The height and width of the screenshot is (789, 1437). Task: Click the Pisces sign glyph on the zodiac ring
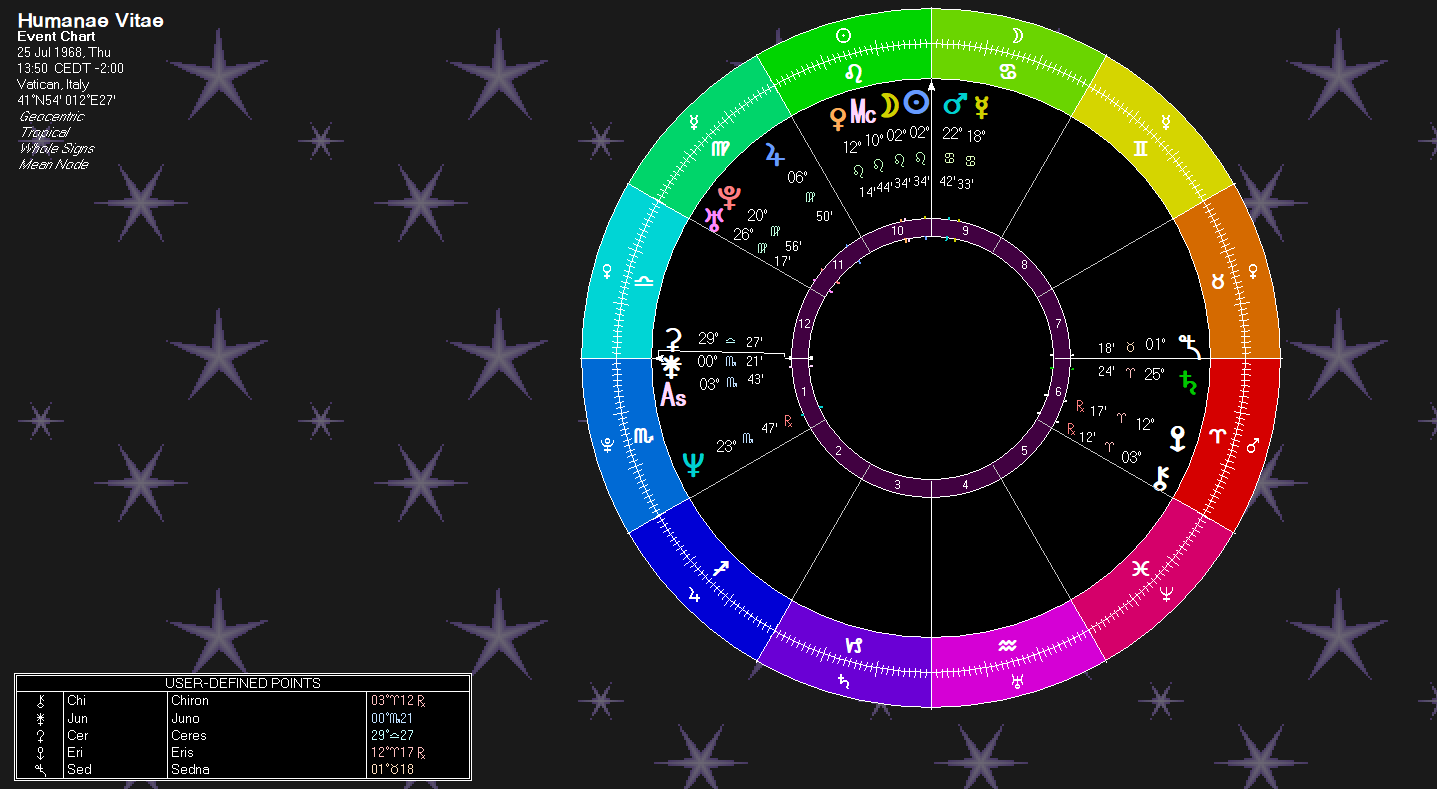pos(1140,568)
